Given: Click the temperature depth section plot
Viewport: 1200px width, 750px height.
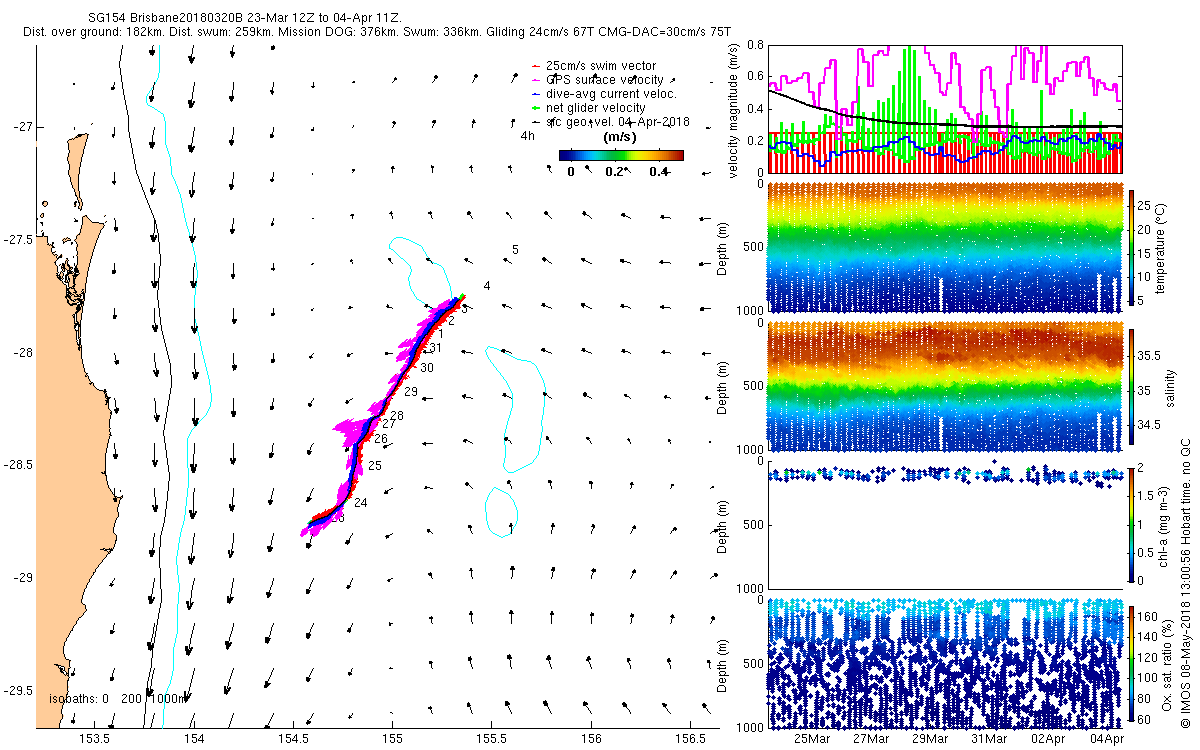Looking at the screenshot, I should pos(944,248).
